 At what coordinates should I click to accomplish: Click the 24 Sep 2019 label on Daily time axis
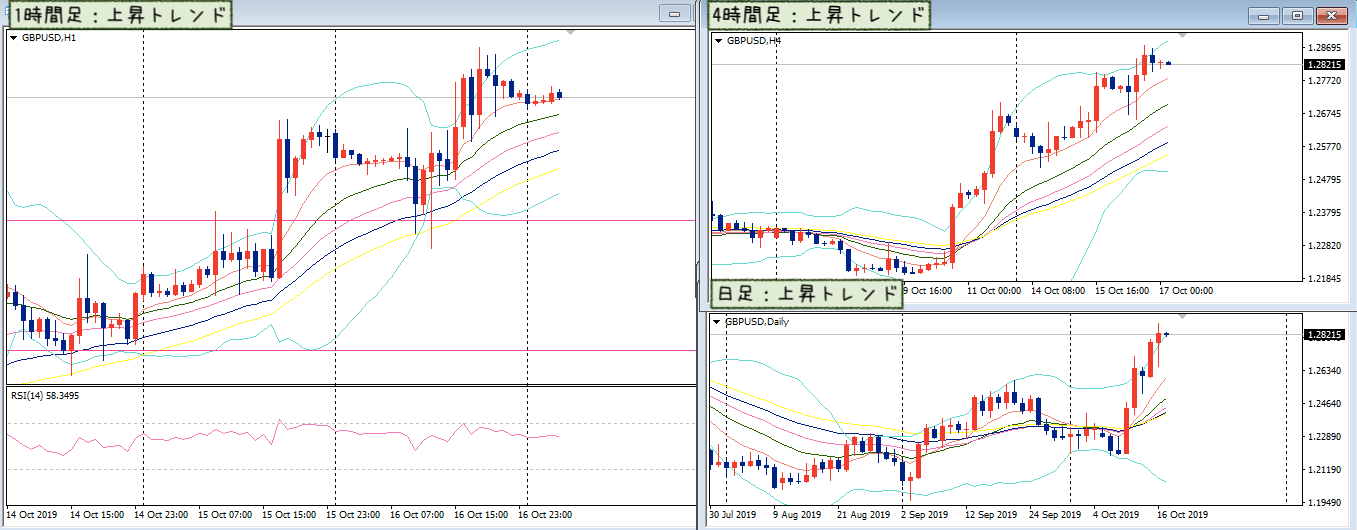[x=1055, y=515]
